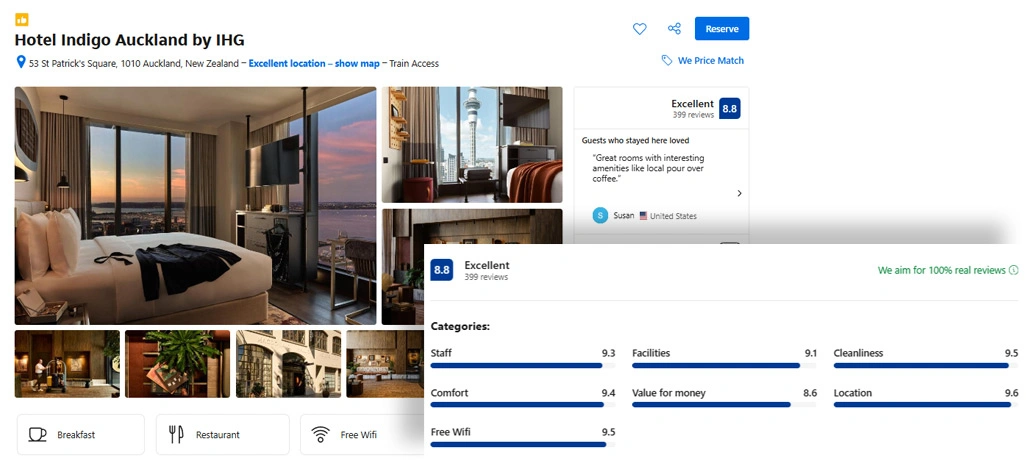Click the 9.6 Location score

[1012, 393]
